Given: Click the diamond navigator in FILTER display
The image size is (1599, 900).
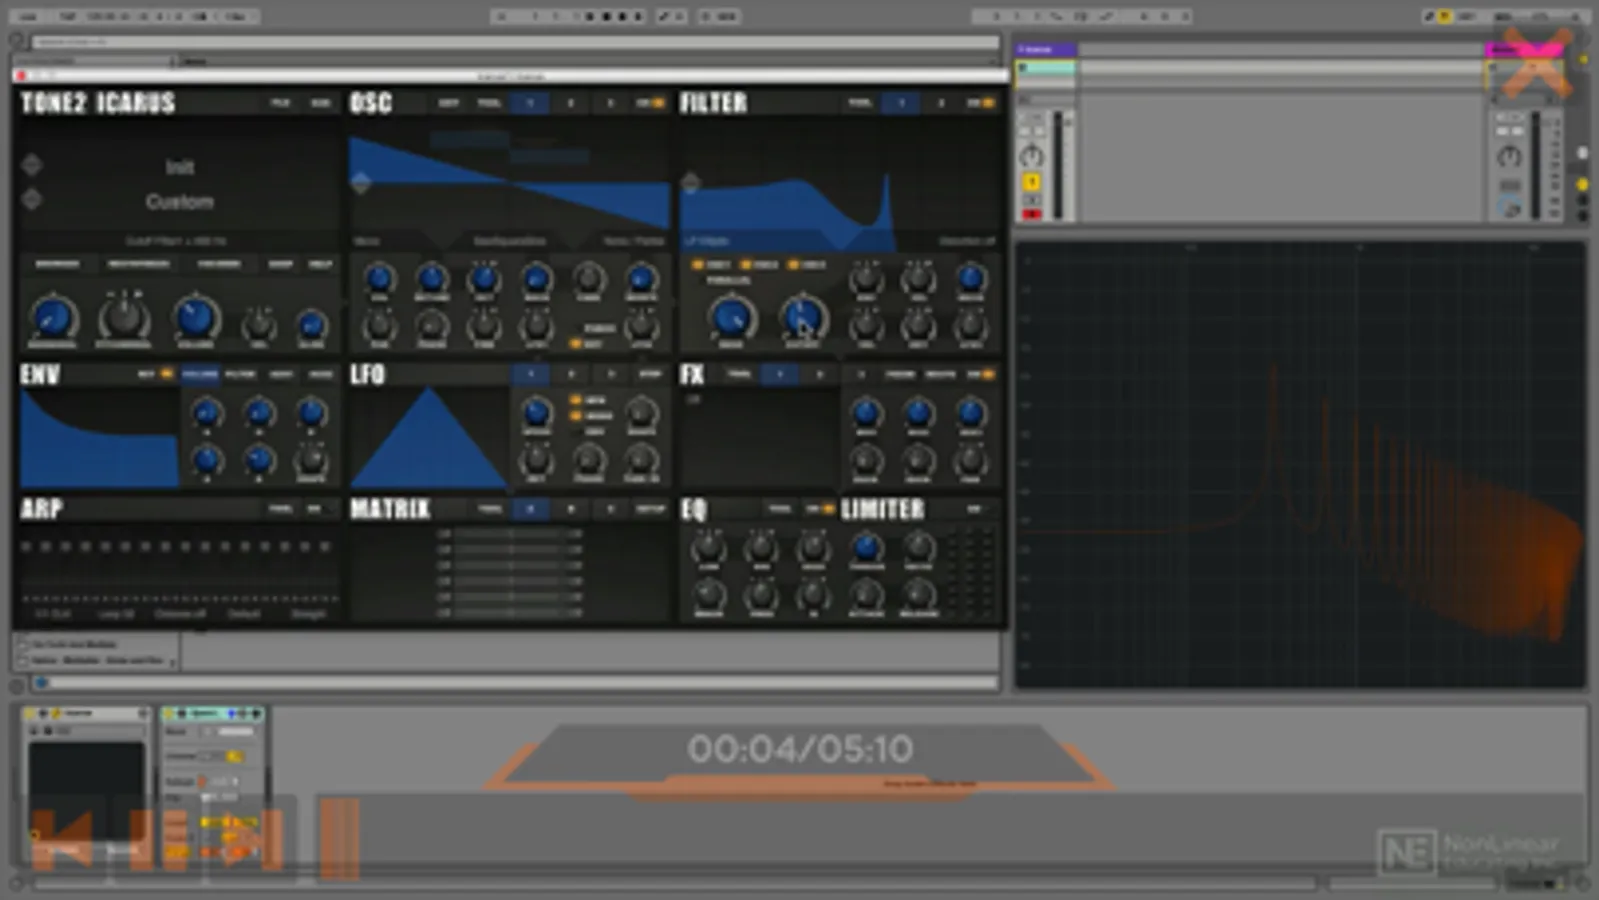Looking at the screenshot, I should [690, 183].
